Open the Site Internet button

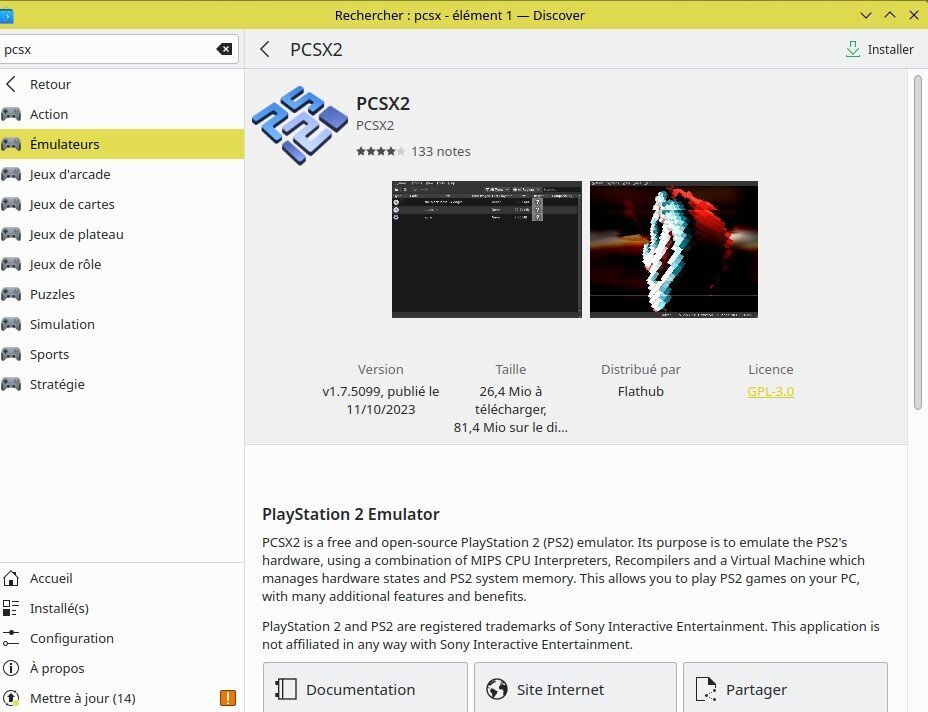coord(575,688)
